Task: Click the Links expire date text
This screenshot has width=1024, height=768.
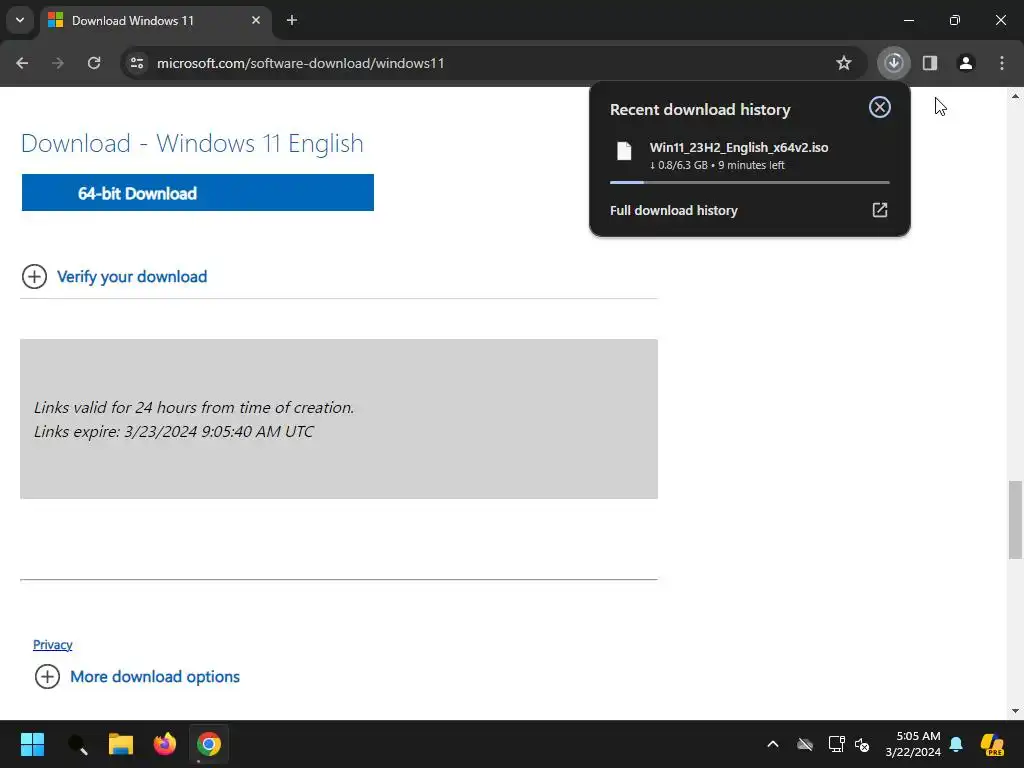Action: 173,432
